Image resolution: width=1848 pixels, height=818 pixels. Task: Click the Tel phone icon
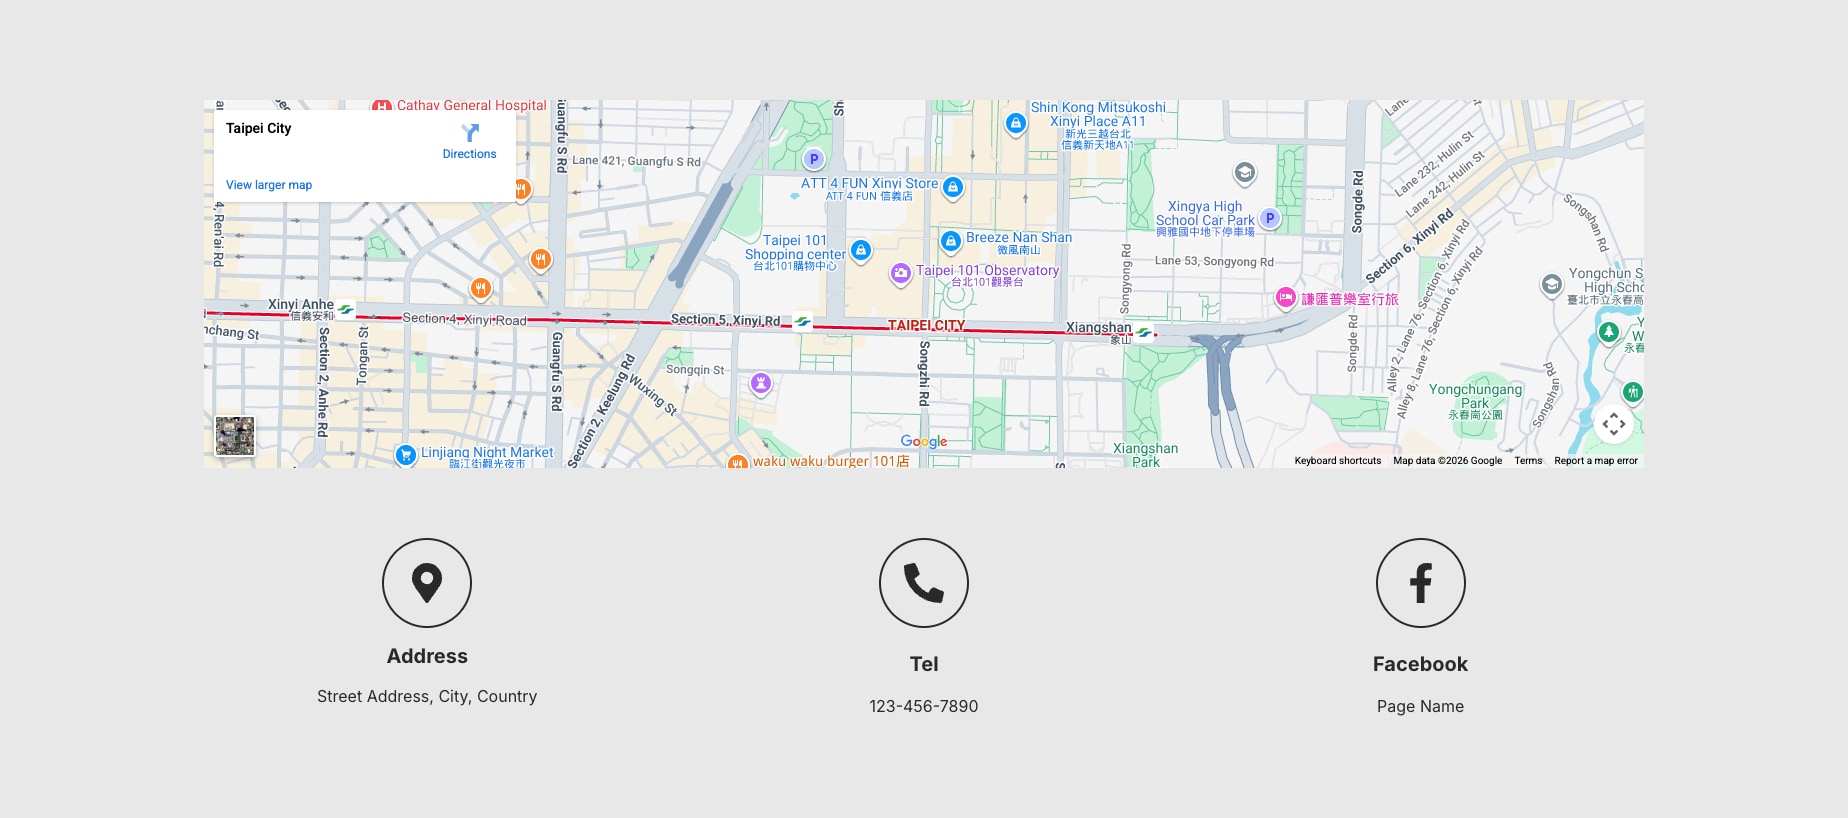923,583
